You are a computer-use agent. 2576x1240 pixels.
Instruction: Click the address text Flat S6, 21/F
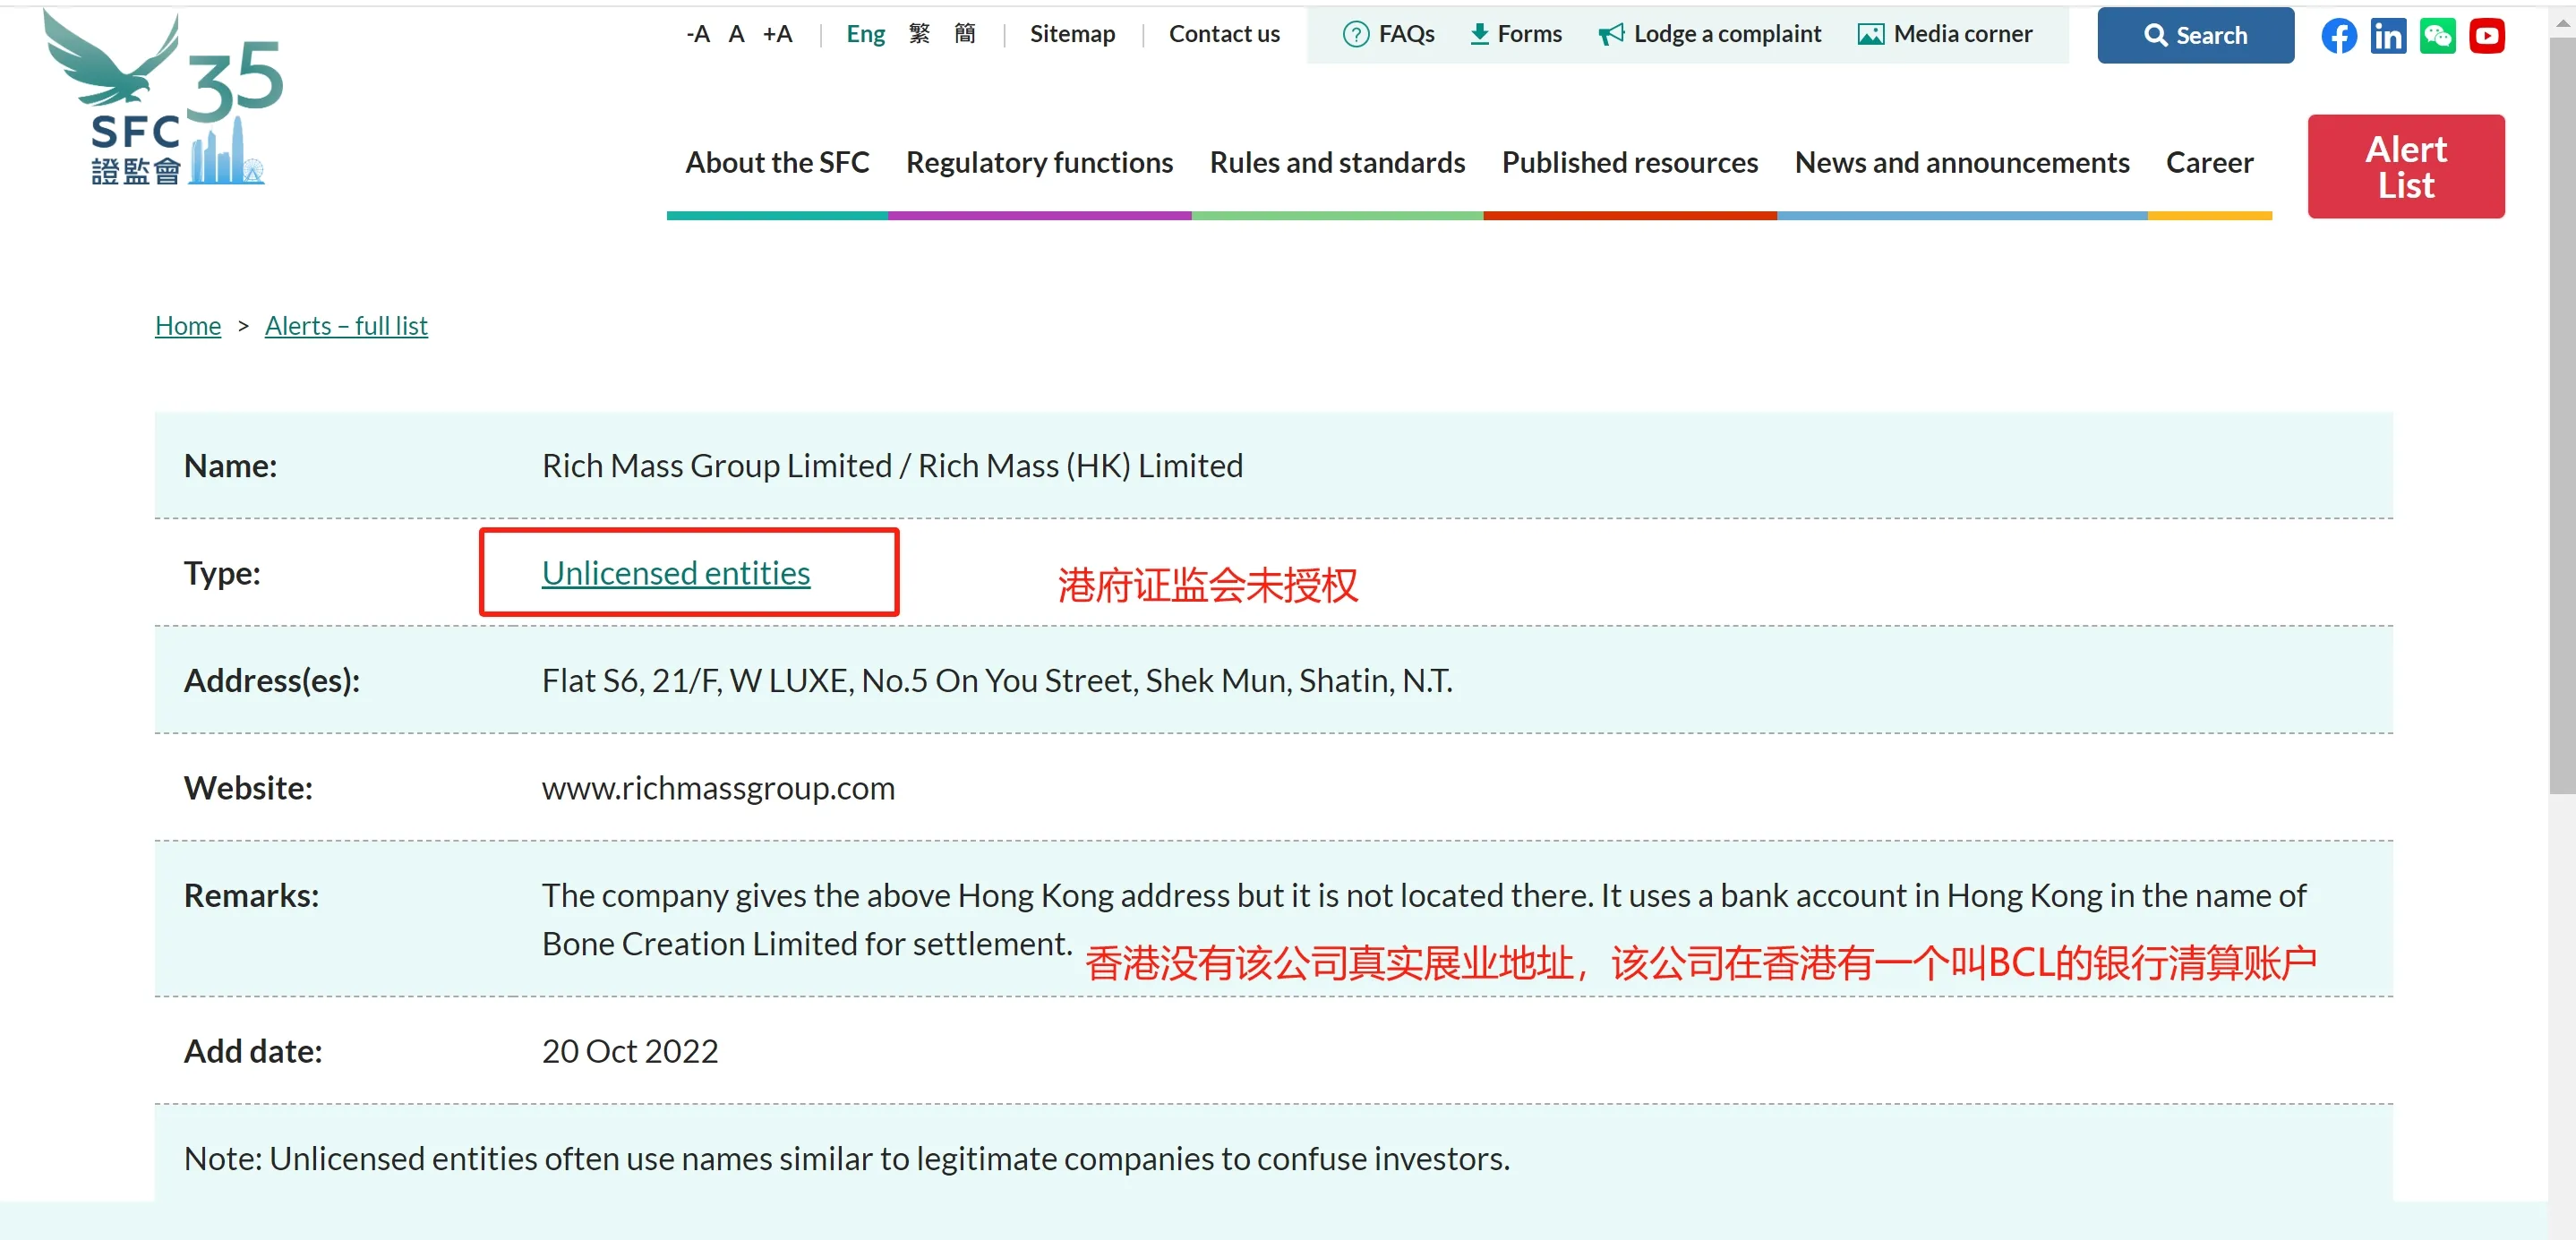click(997, 681)
